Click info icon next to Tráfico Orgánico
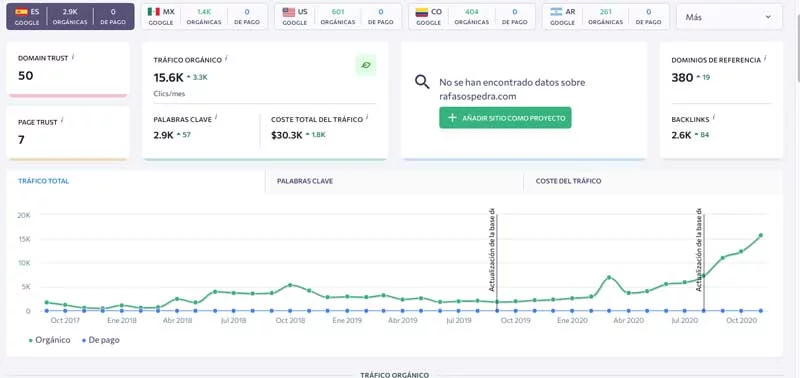Image resolution: width=800 pixels, height=378 pixels. pos(227,58)
